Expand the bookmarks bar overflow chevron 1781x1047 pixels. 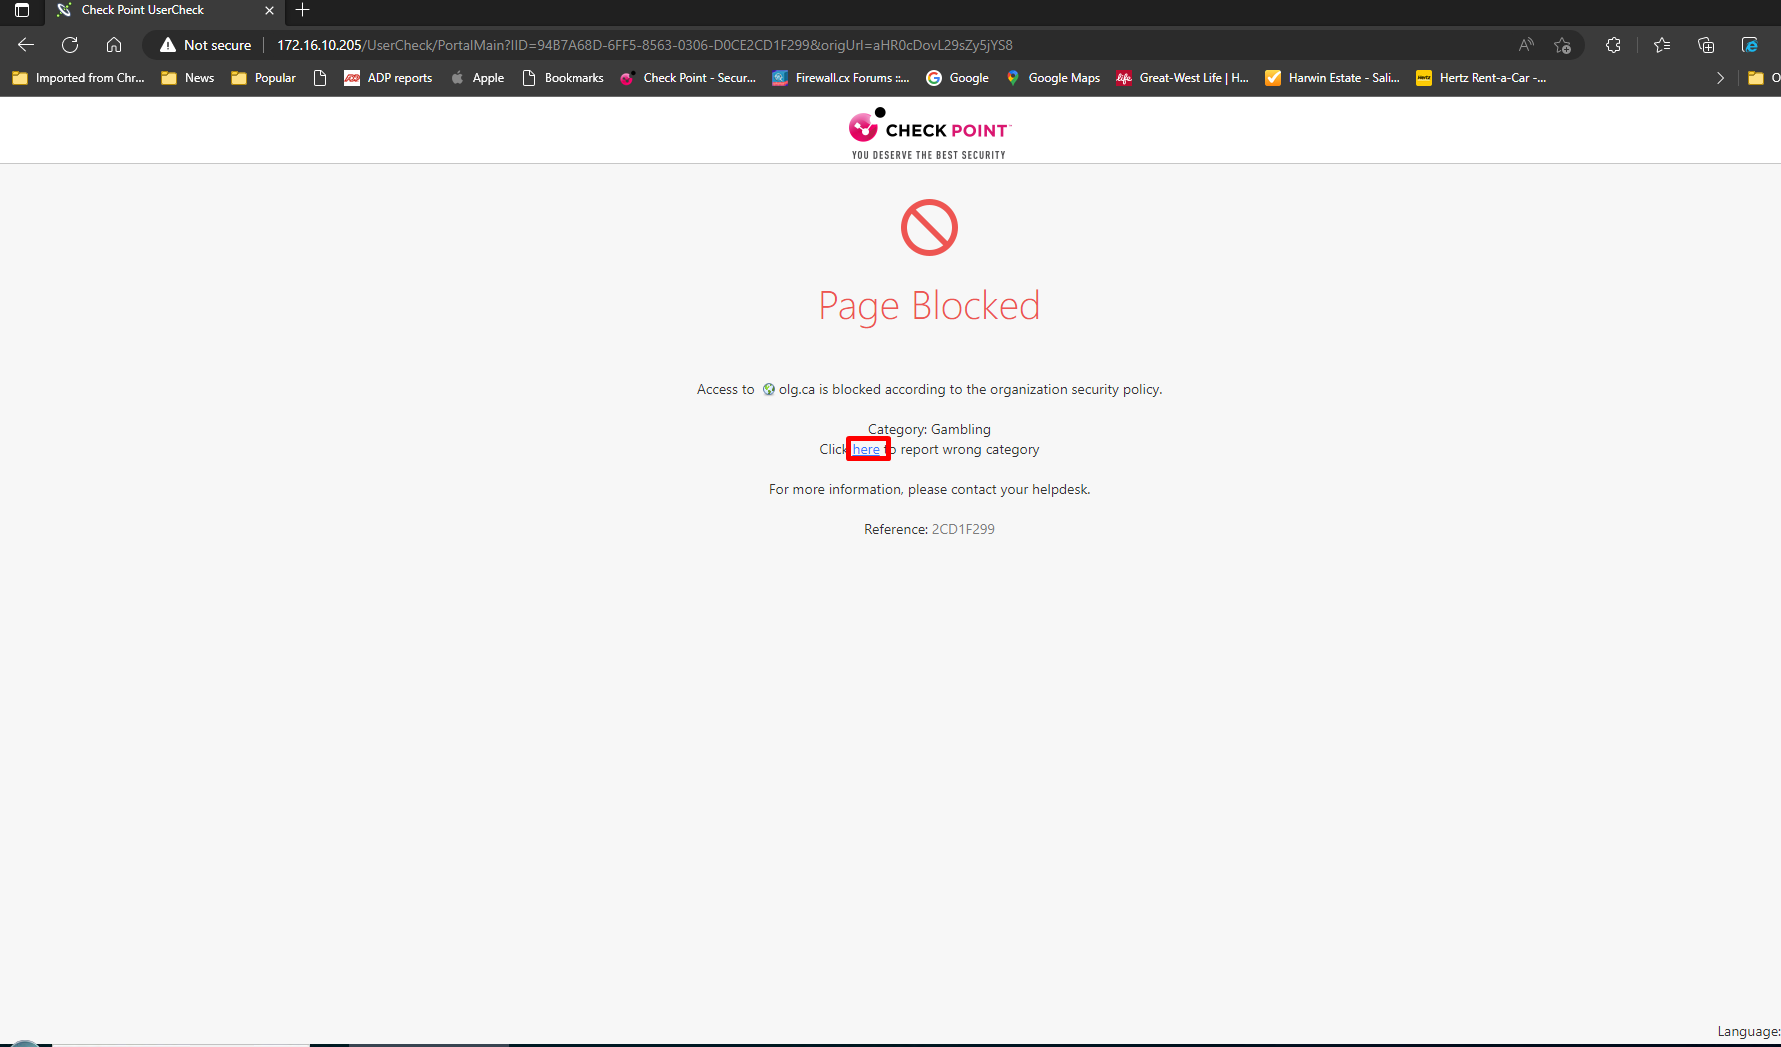pyautogui.click(x=1720, y=78)
